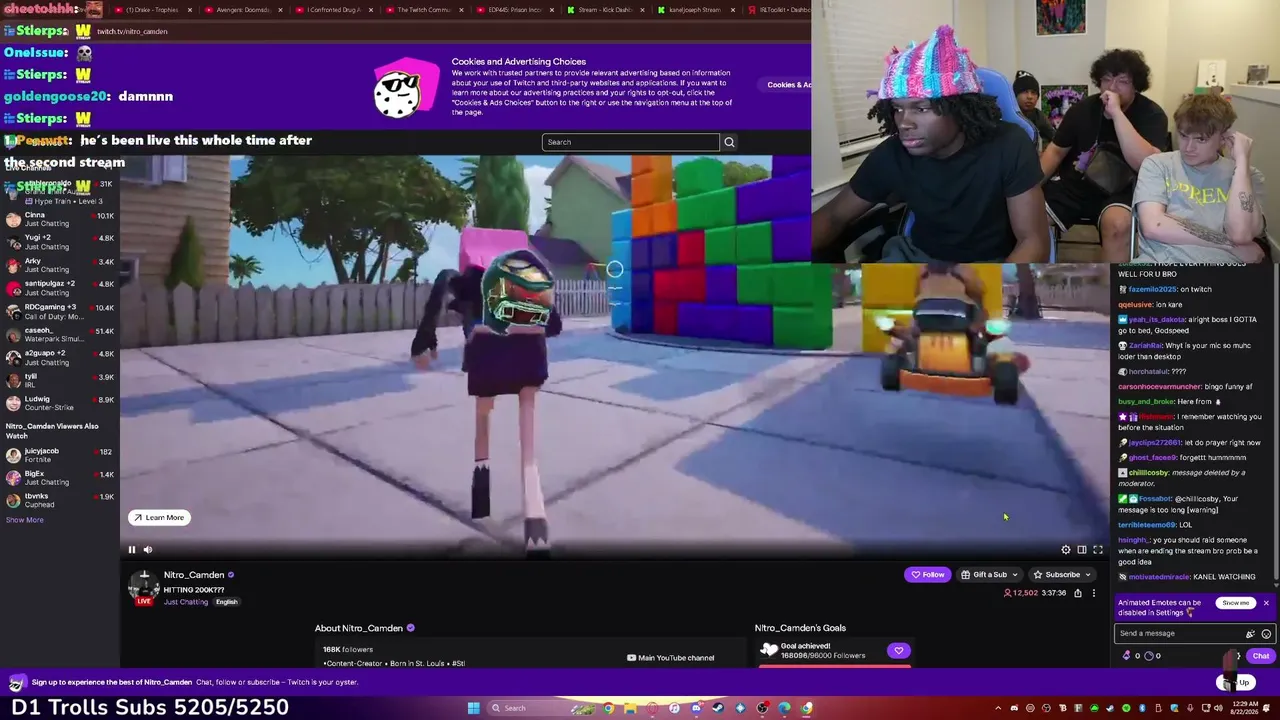Viewport: 1280px width, 720px height.
Task: Open the emote picker smiley icon
Action: click(1266, 634)
